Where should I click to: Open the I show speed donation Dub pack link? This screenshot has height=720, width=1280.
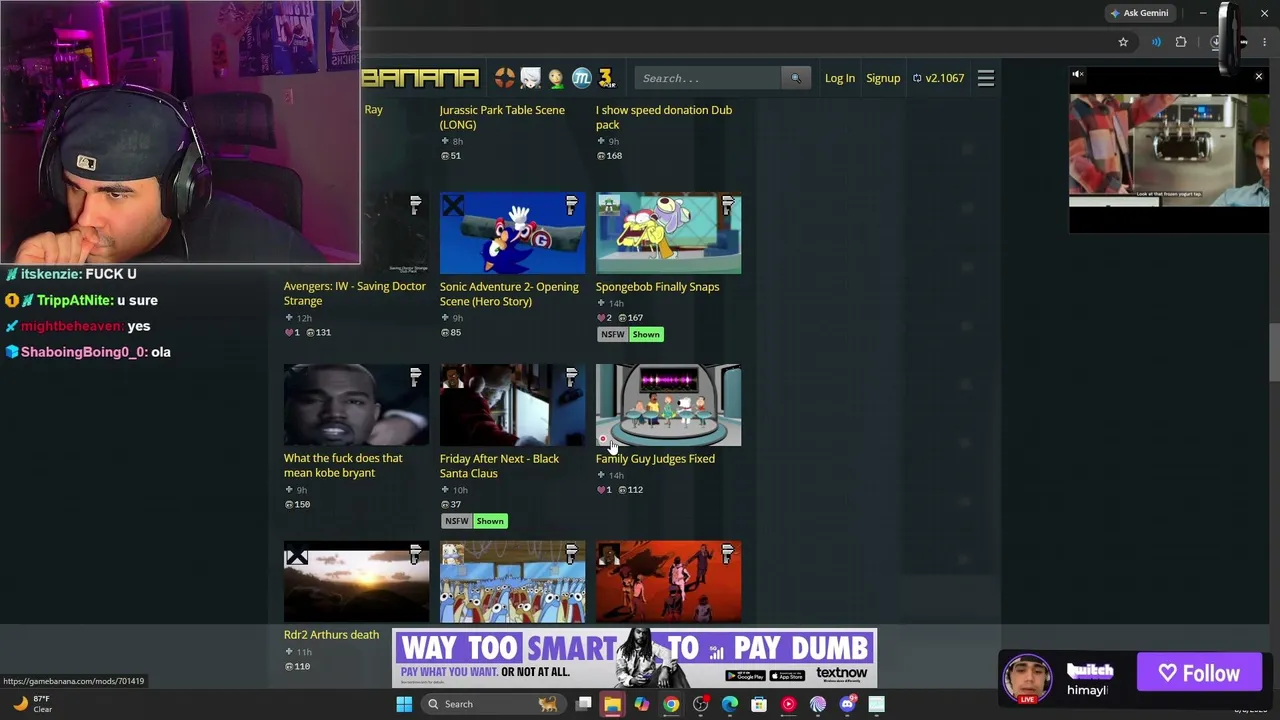[664, 117]
